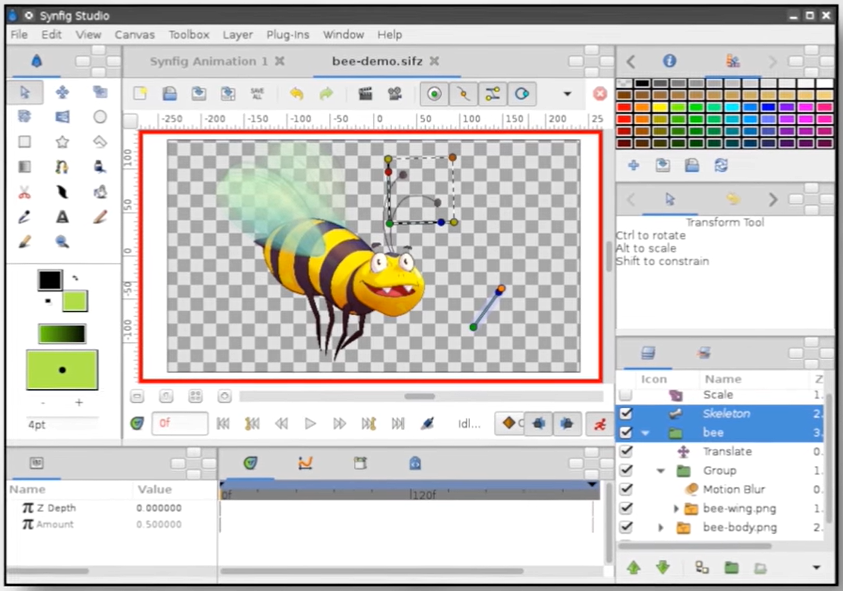
Task: Seek to the first frame
Action: coord(223,424)
